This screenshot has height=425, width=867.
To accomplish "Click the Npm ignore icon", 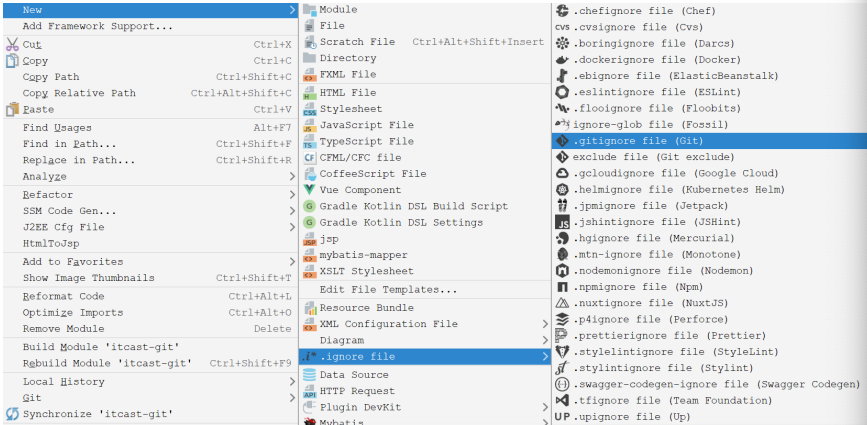I will coord(562,287).
